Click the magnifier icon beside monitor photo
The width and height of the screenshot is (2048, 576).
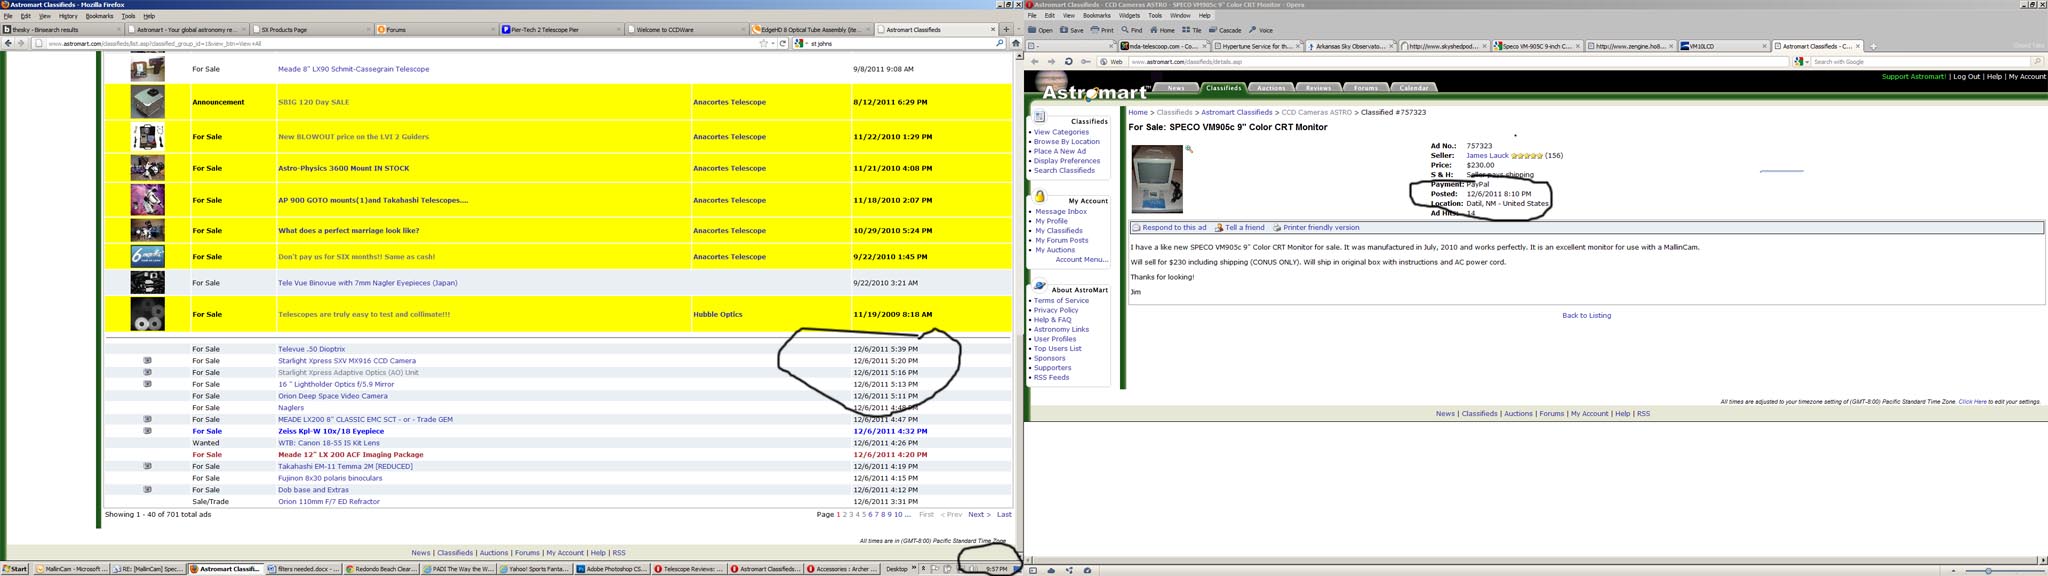coord(1189,149)
